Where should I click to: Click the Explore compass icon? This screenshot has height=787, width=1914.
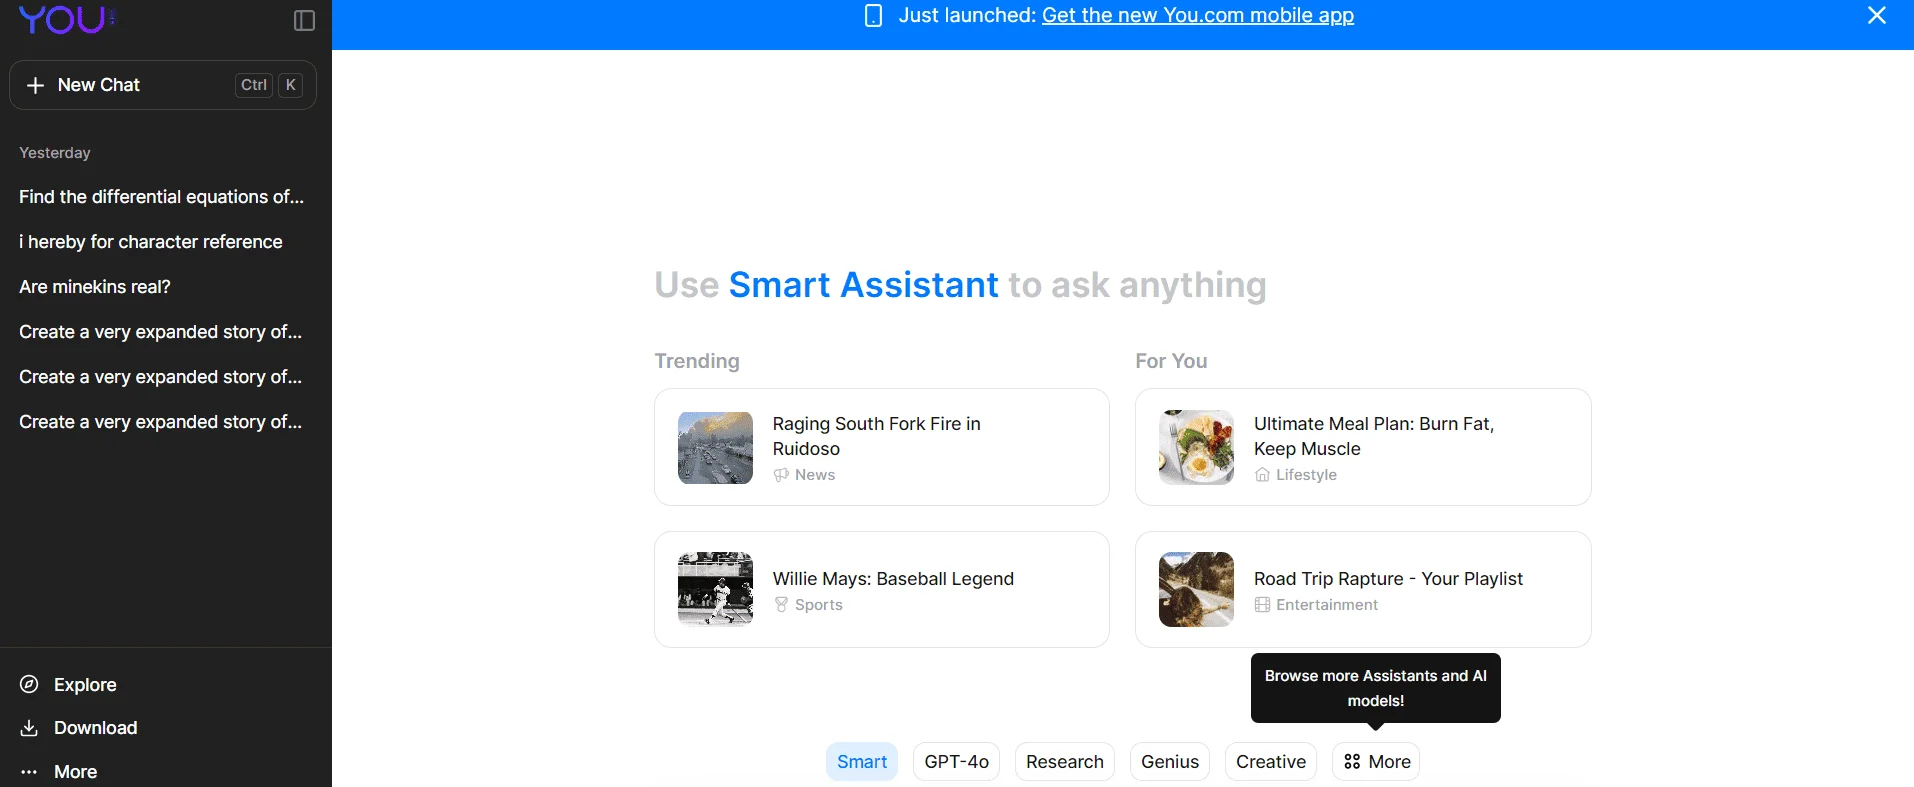[x=30, y=684]
